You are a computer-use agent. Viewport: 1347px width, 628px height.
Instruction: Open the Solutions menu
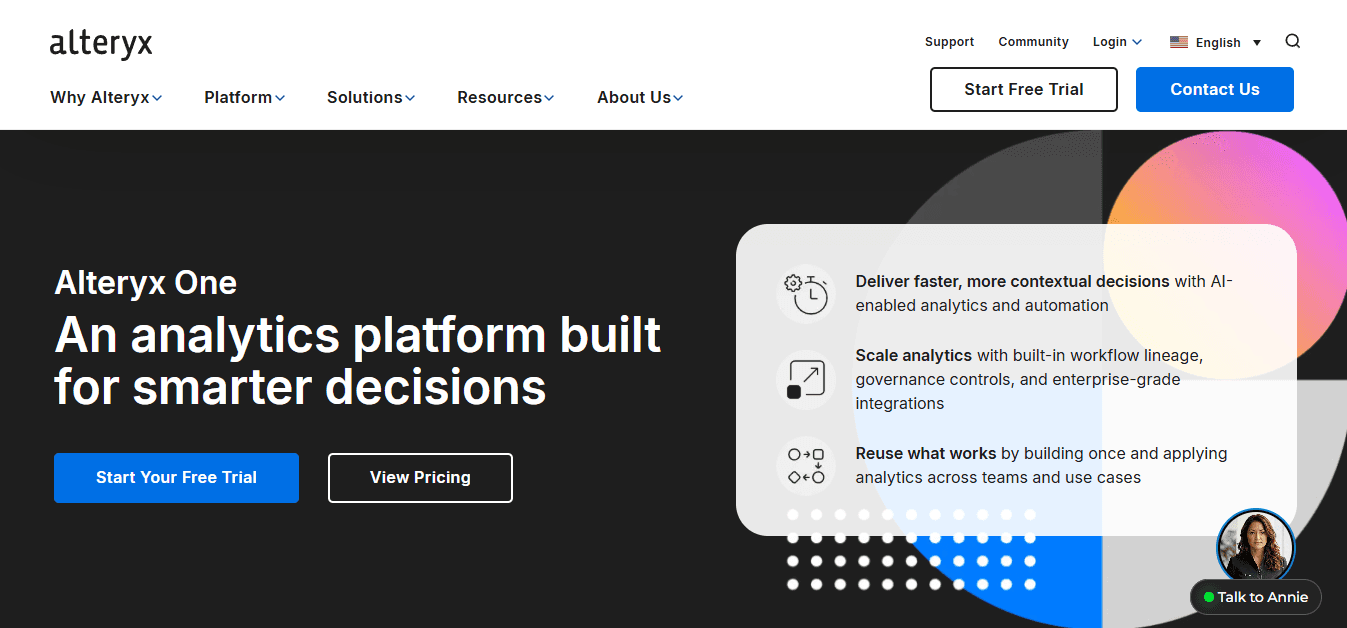click(369, 97)
